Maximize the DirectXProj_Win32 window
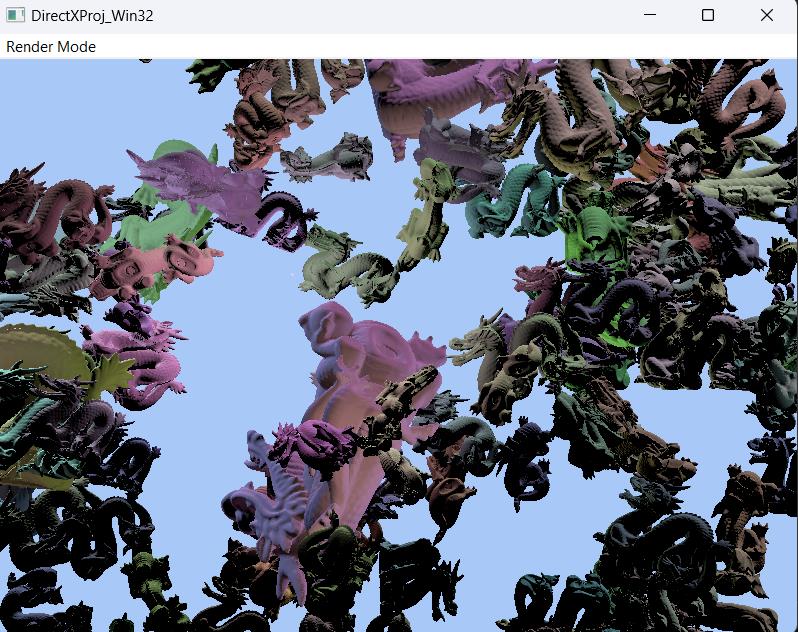Image resolution: width=798 pixels, height=632 pixels. pos(708,16)
